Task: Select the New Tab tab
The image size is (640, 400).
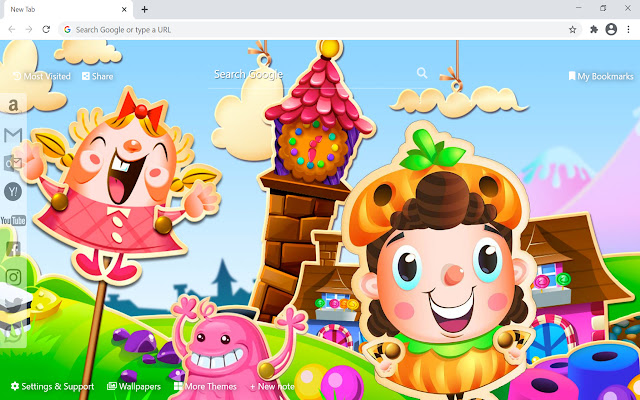Action: pos(67,9)
